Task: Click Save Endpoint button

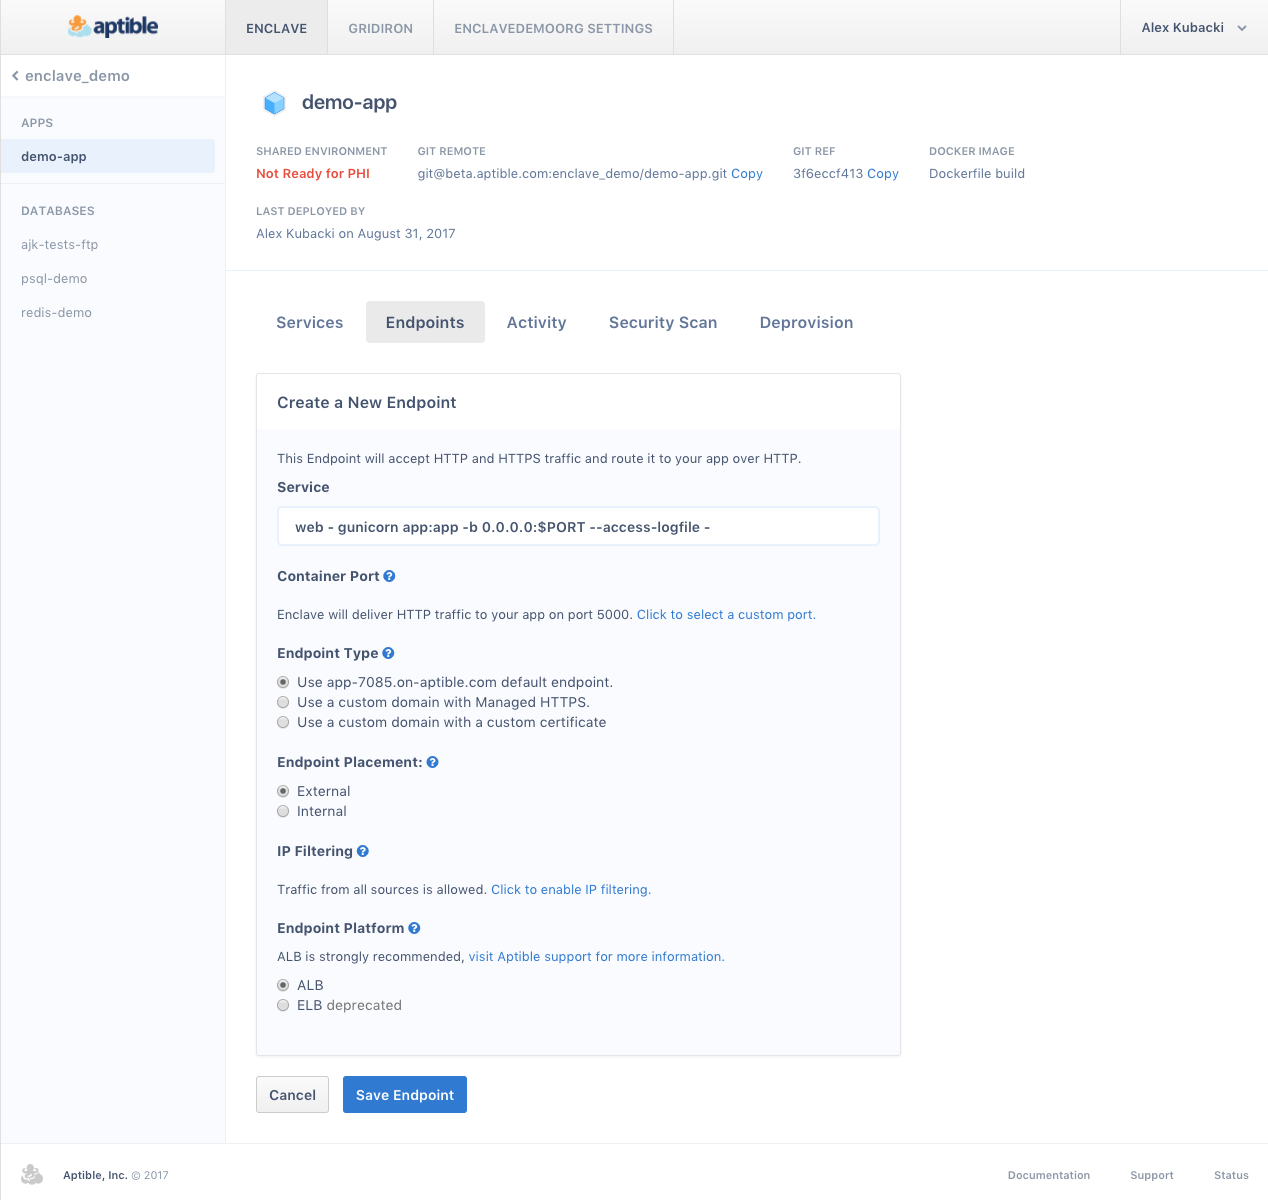Action: [x=405, y=1095]
